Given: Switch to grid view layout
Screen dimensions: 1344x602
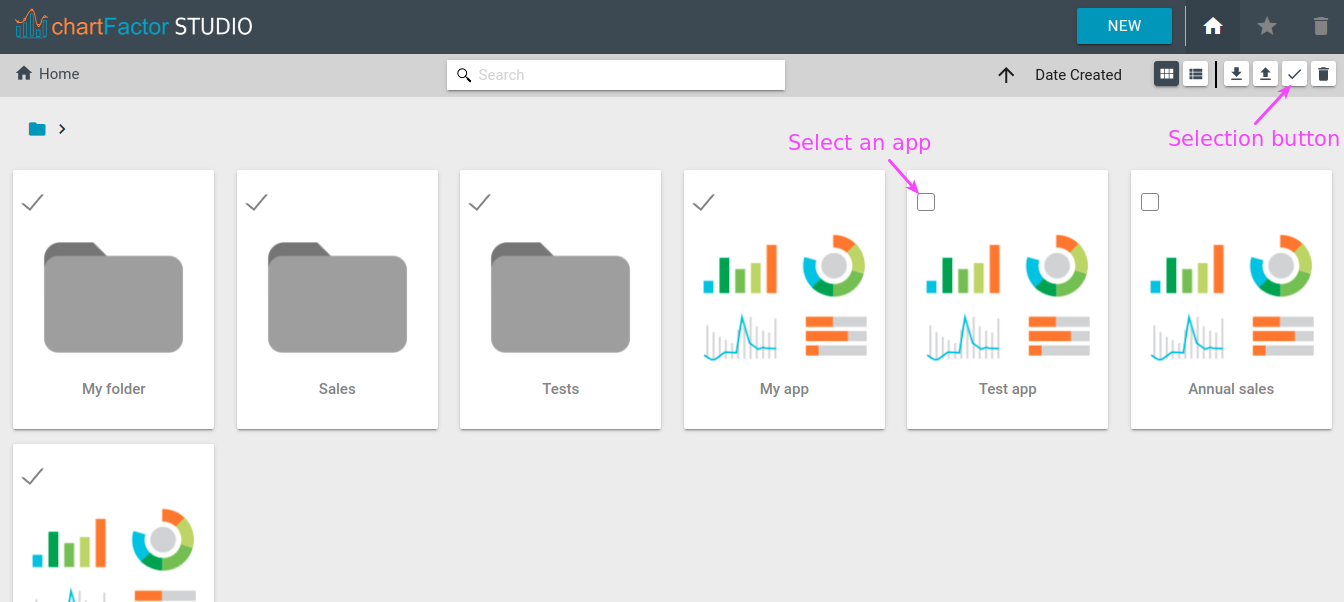Looking at the screenshot, I should (1166, 74).
